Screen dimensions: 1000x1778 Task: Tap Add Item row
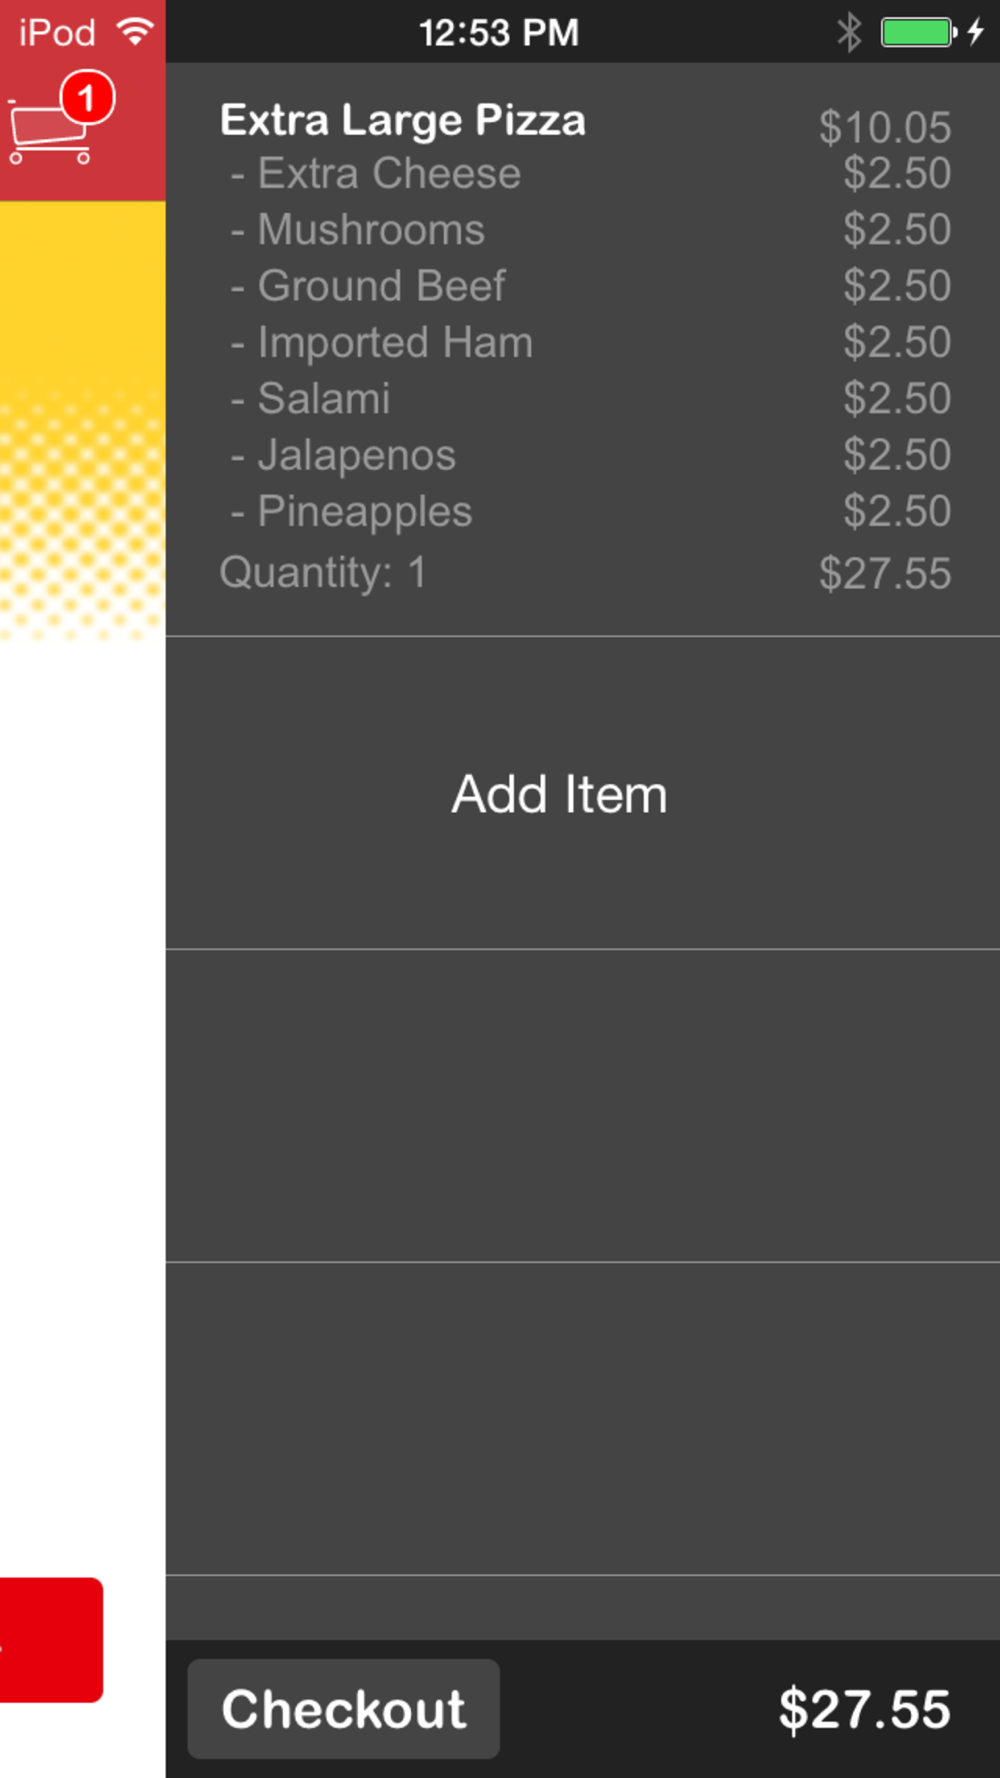pyautogui.click(x=583, y=793)
